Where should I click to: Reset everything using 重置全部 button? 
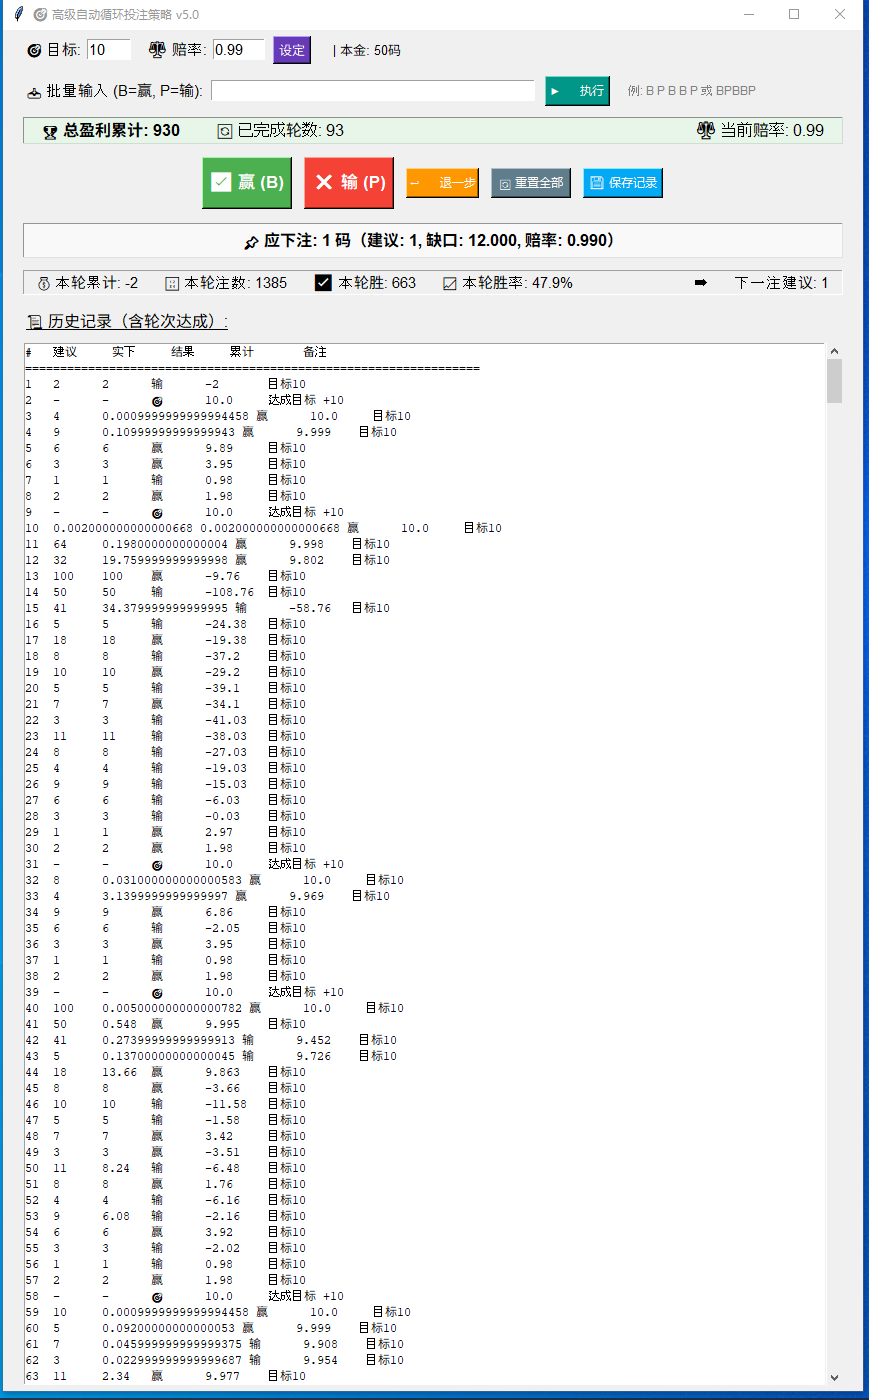(x=530, y=183)
